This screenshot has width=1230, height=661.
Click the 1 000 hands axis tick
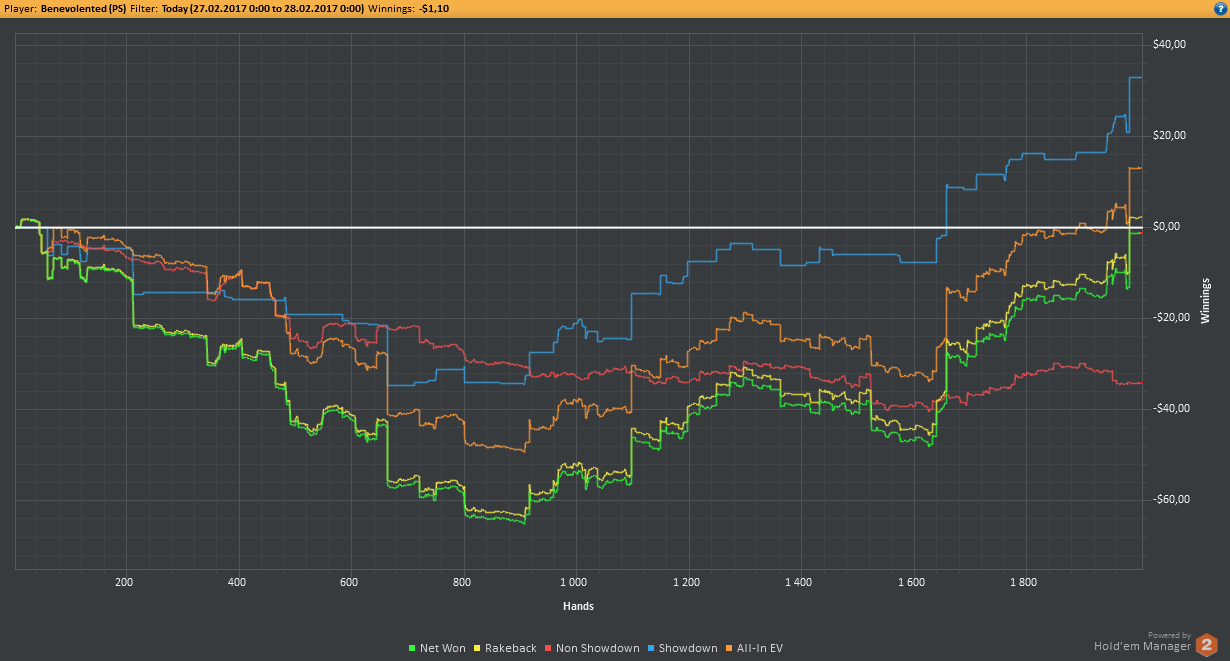click(x=574, y=581)
